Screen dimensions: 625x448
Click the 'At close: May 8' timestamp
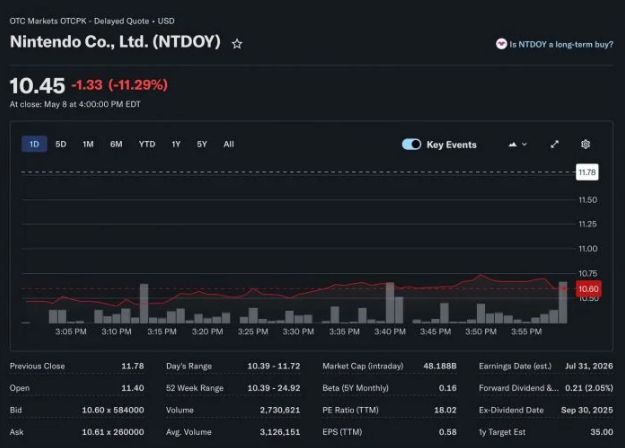tap(75, 104)
